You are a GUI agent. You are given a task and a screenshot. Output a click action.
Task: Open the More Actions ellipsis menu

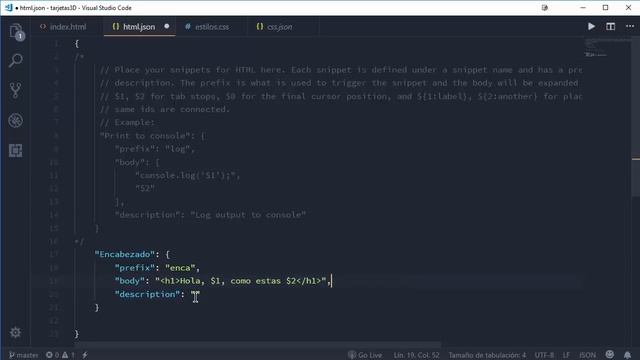pyautogui.click(x=630, y=27)
